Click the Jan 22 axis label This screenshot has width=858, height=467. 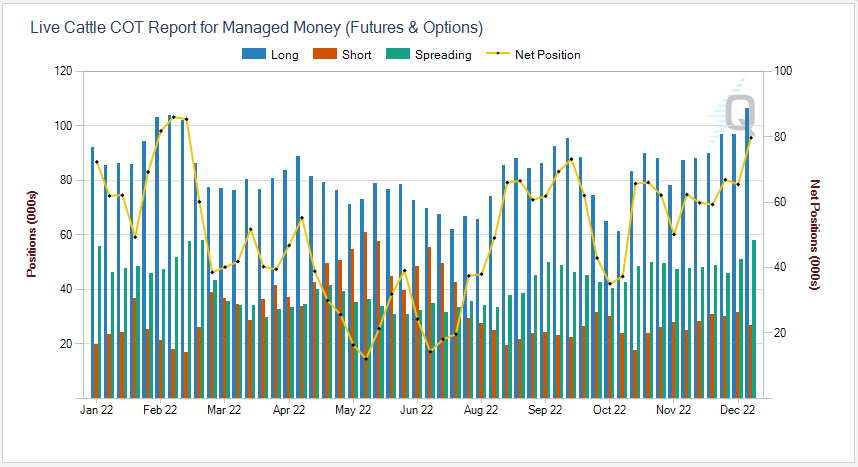[x=96, y=410]
